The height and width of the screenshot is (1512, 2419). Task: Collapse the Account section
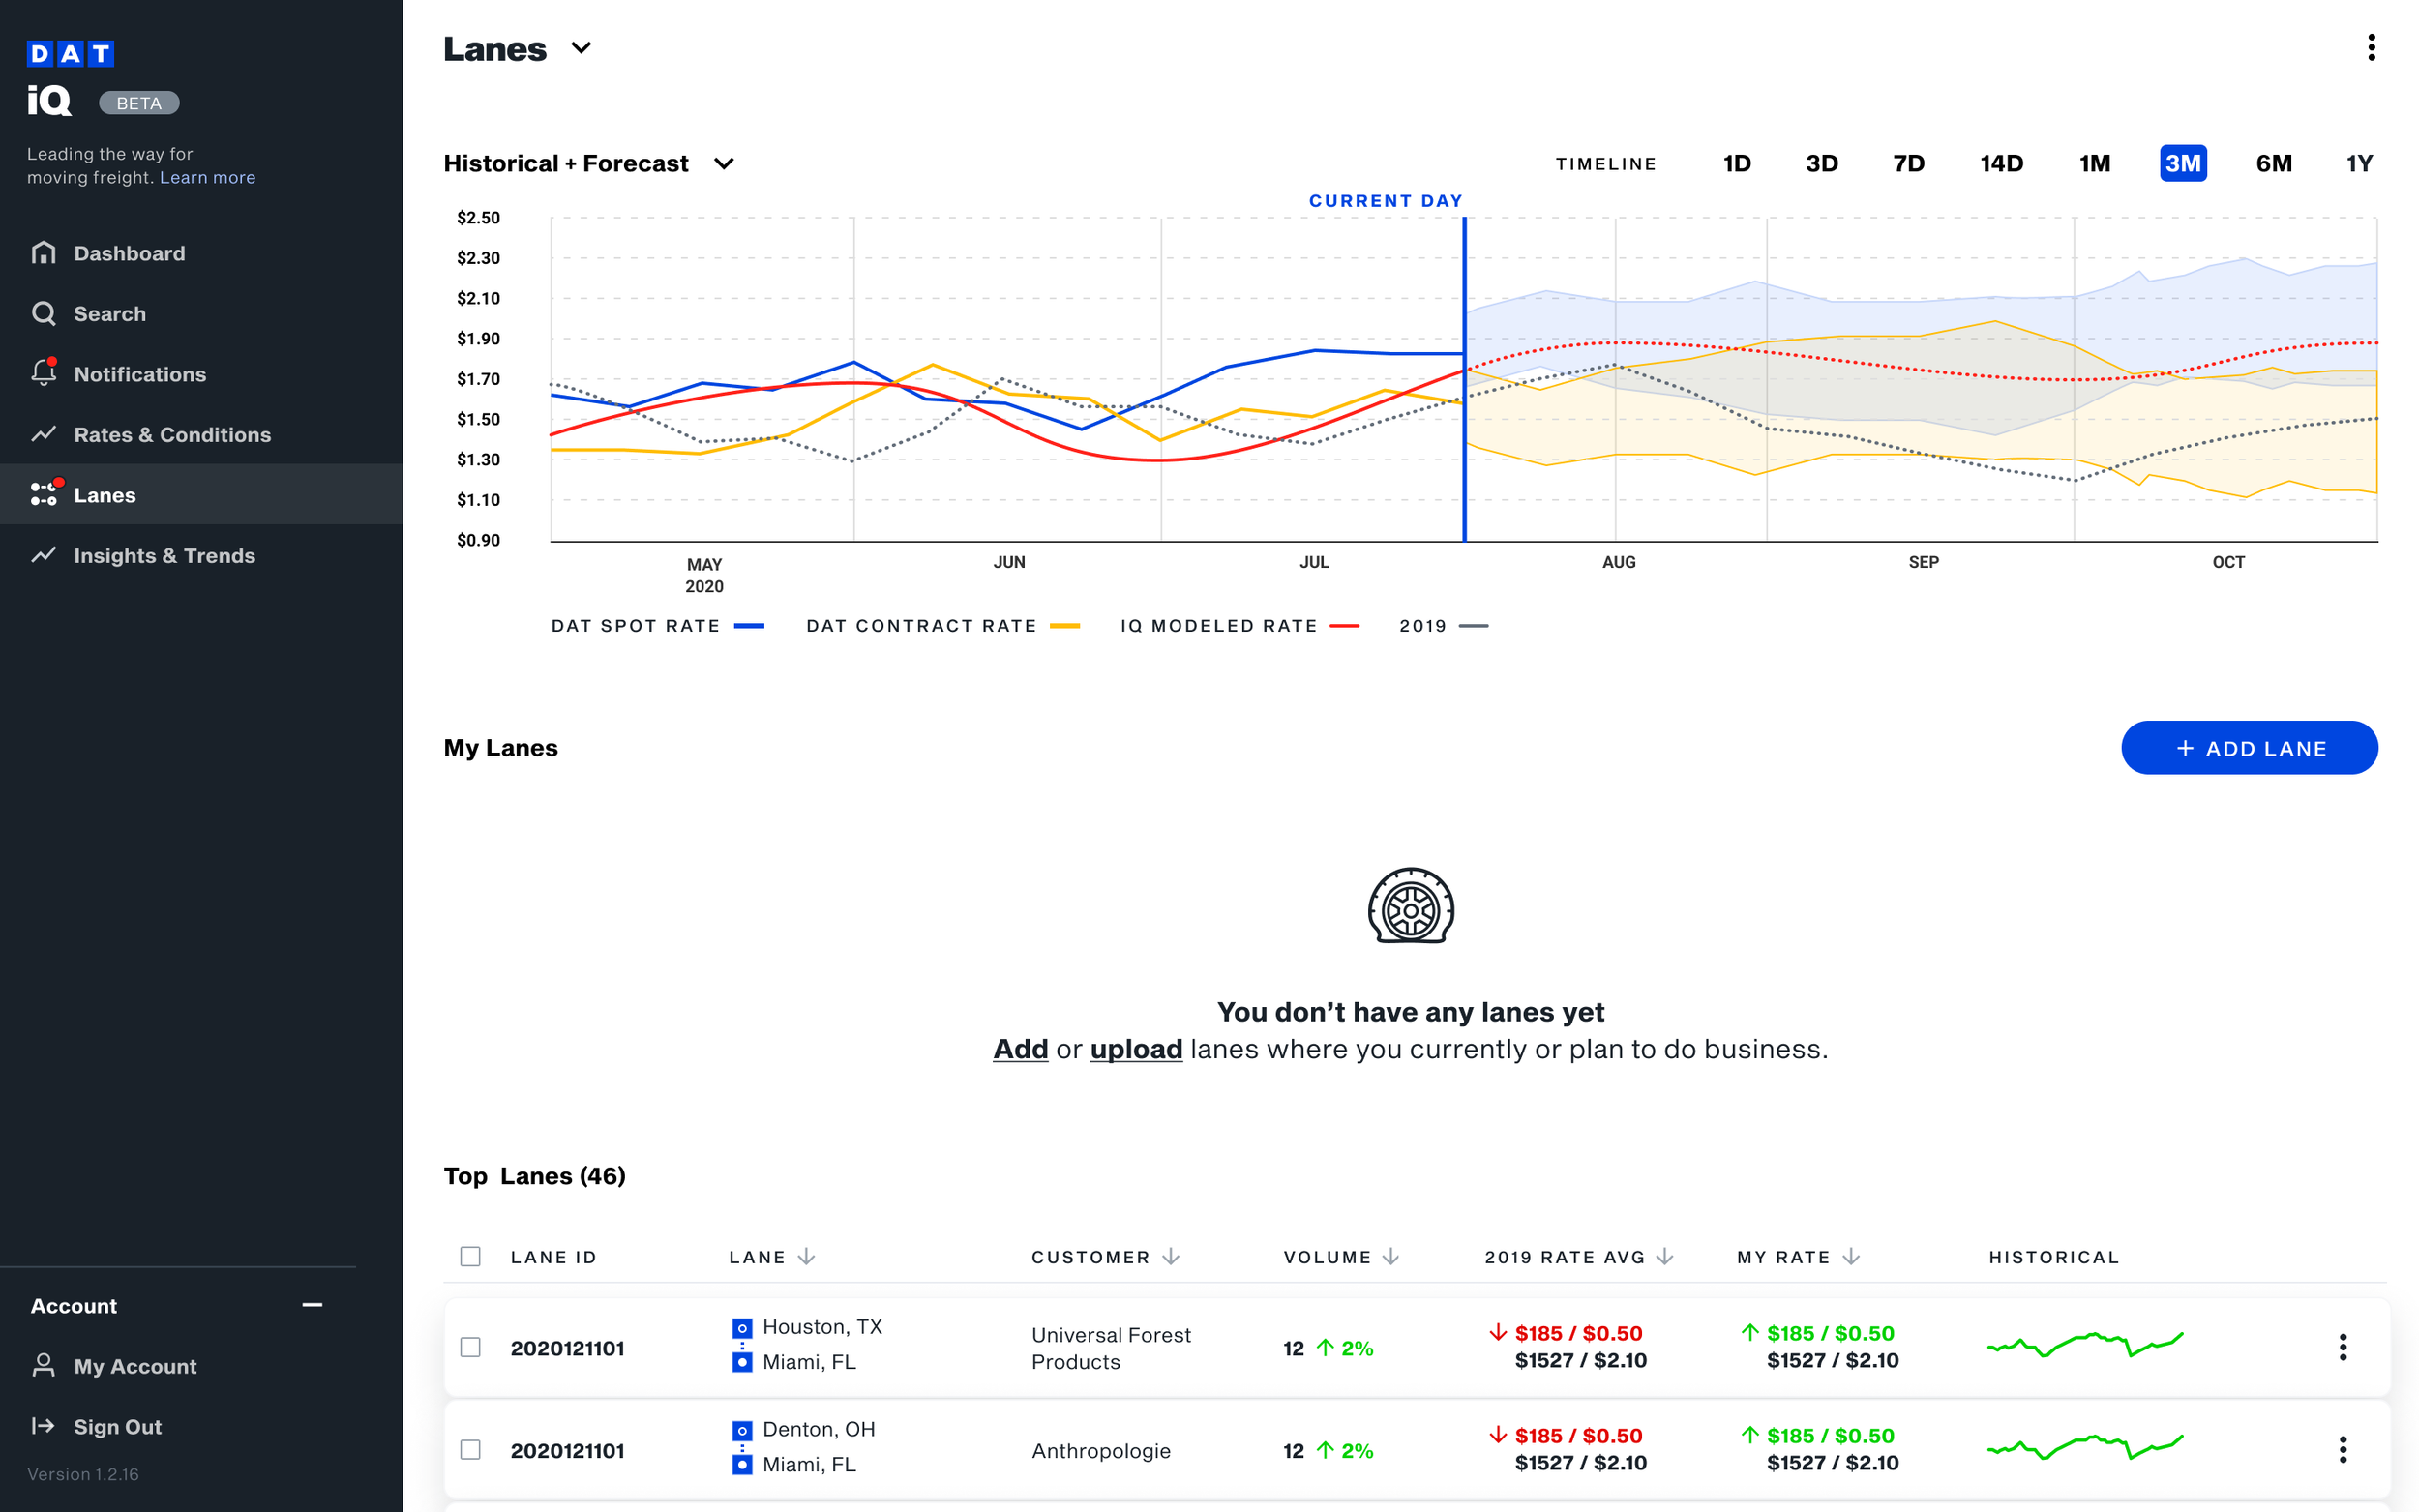tap(312, 1305)
